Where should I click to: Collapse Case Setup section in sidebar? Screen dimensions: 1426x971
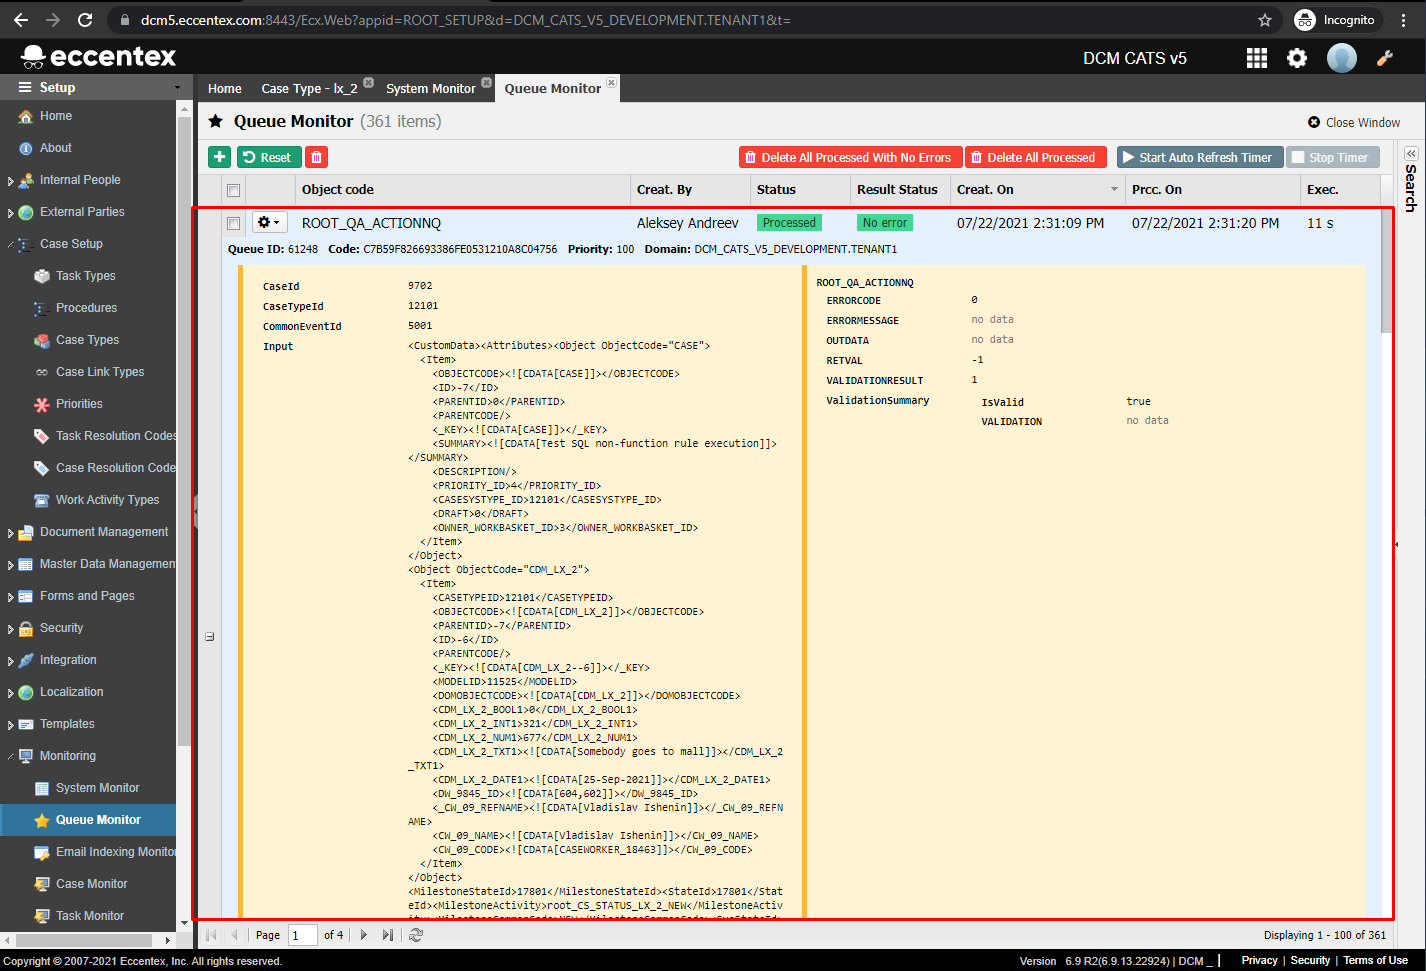point(10,244)
